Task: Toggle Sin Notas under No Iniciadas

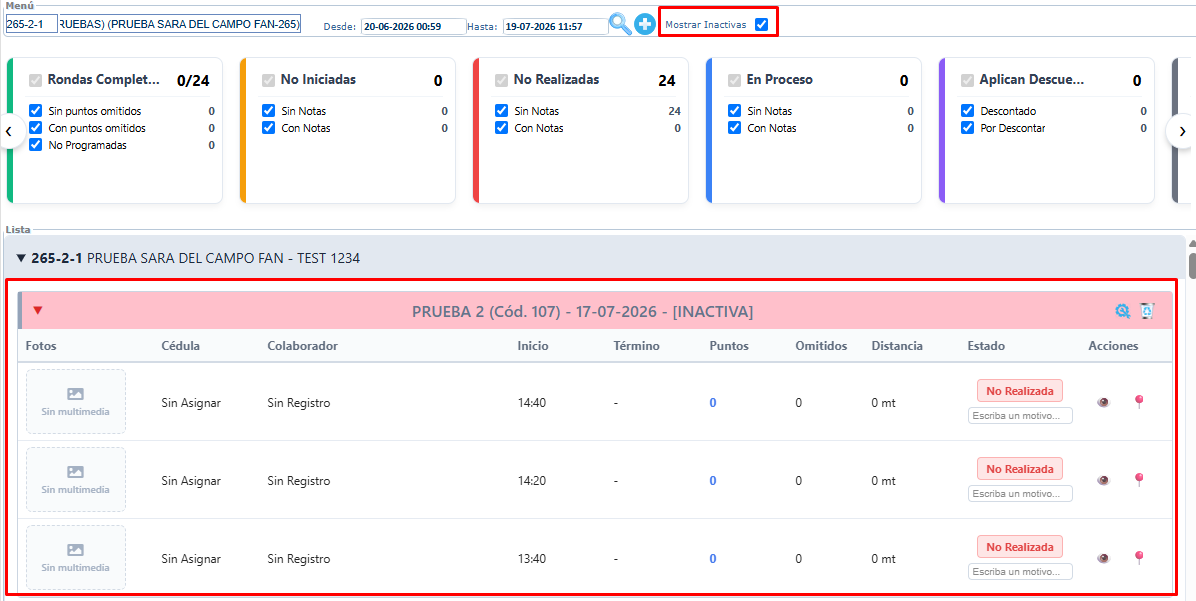Action: [x=268, y=111]
